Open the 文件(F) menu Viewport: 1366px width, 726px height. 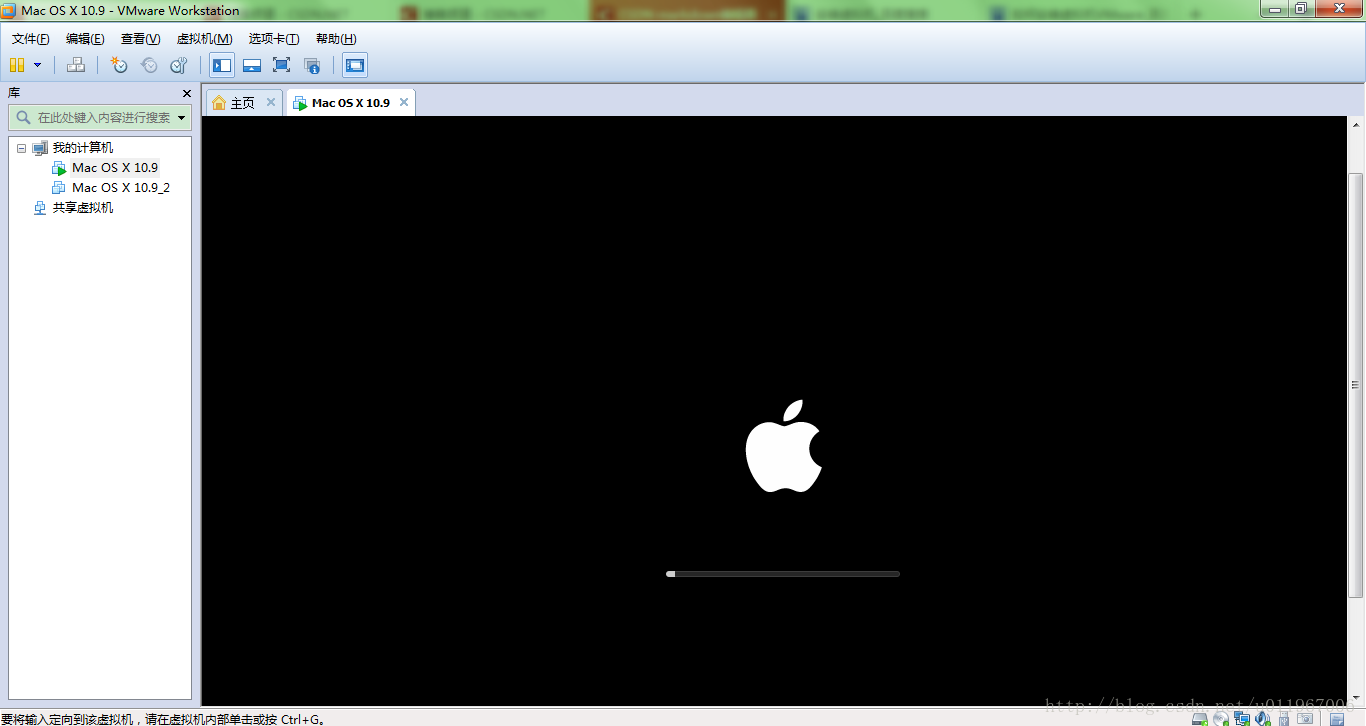coord(31,39)
